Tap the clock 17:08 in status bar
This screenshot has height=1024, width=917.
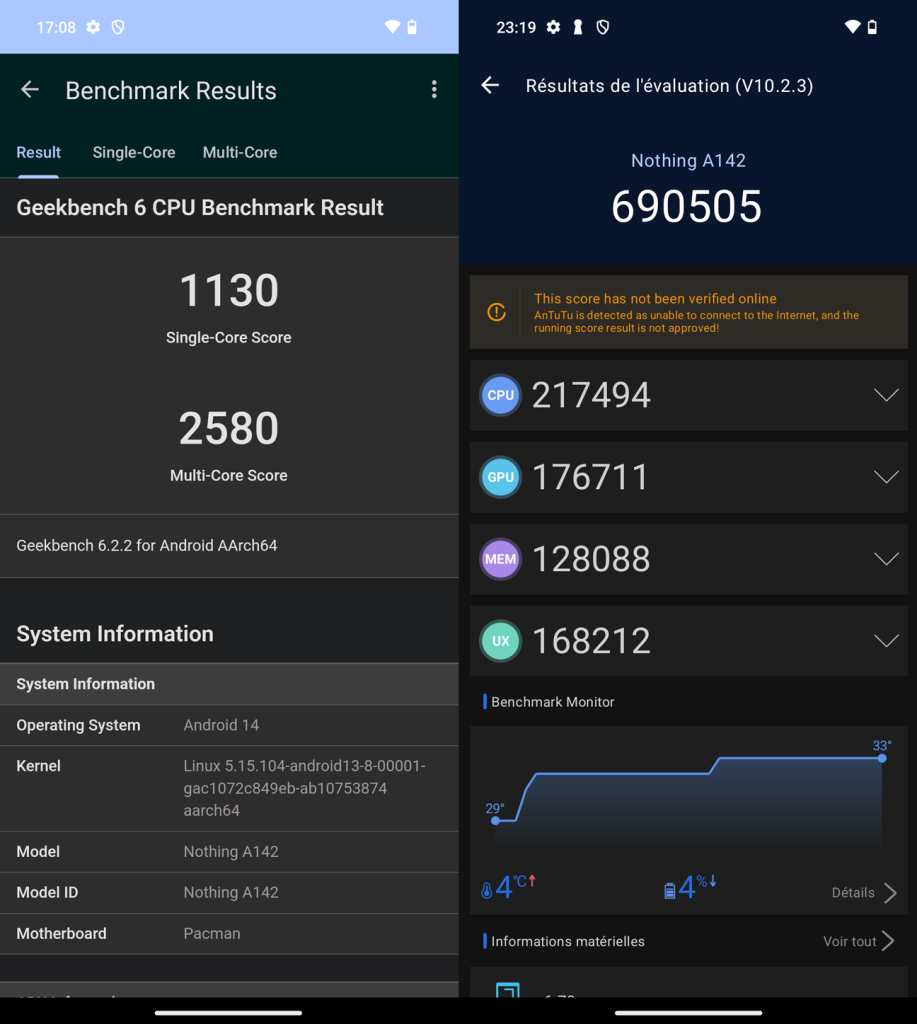[x=56, y=27]
